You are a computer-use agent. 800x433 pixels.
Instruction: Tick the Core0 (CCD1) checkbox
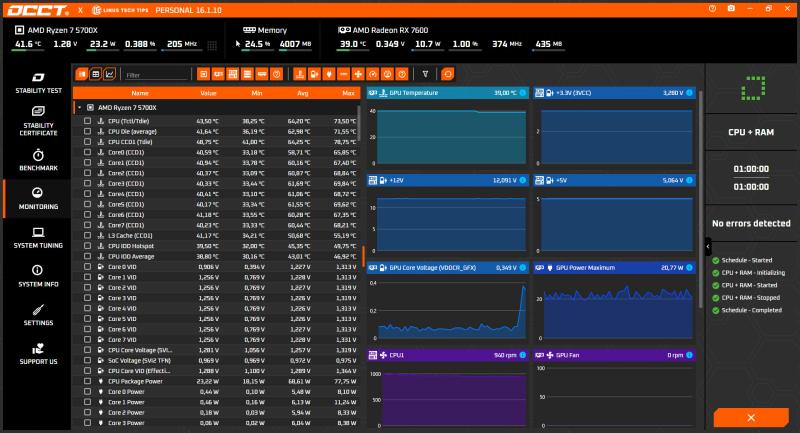pyautogui.click(x=88, y=152)
